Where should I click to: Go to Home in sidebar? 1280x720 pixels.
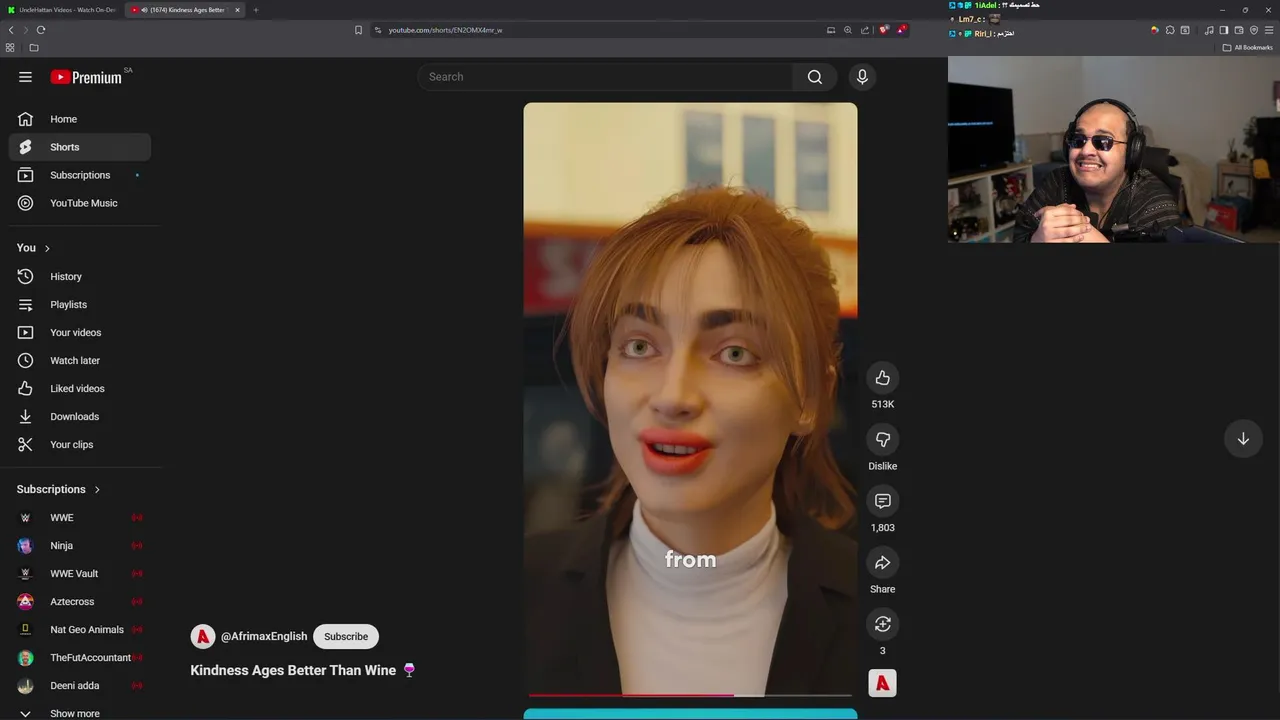point(80,119)
